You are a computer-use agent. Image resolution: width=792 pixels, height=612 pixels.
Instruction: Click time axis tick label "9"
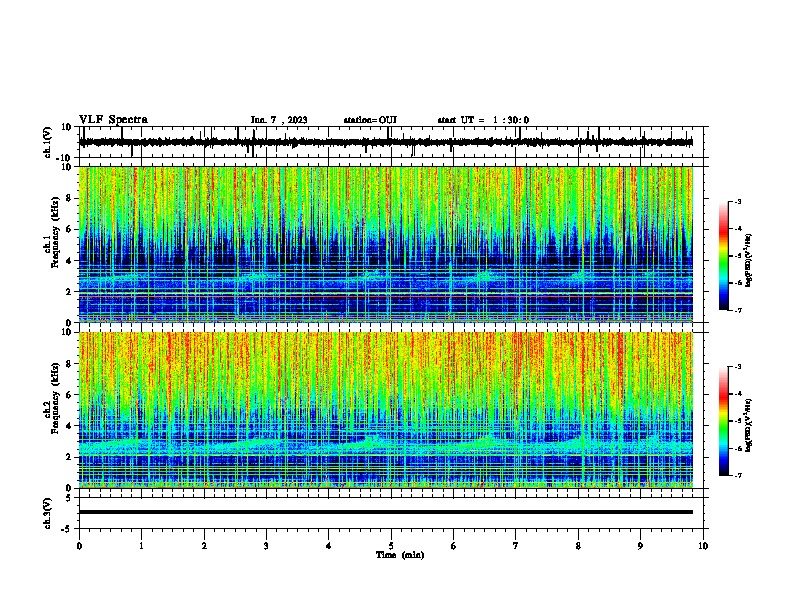point(640,546)
